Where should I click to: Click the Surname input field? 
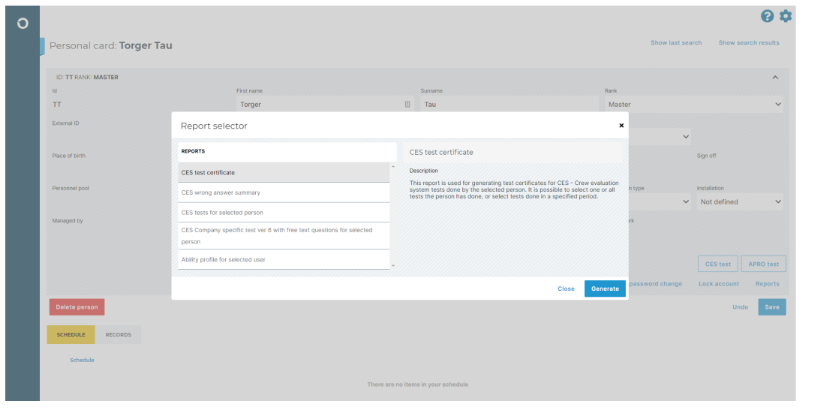(509, 104)
